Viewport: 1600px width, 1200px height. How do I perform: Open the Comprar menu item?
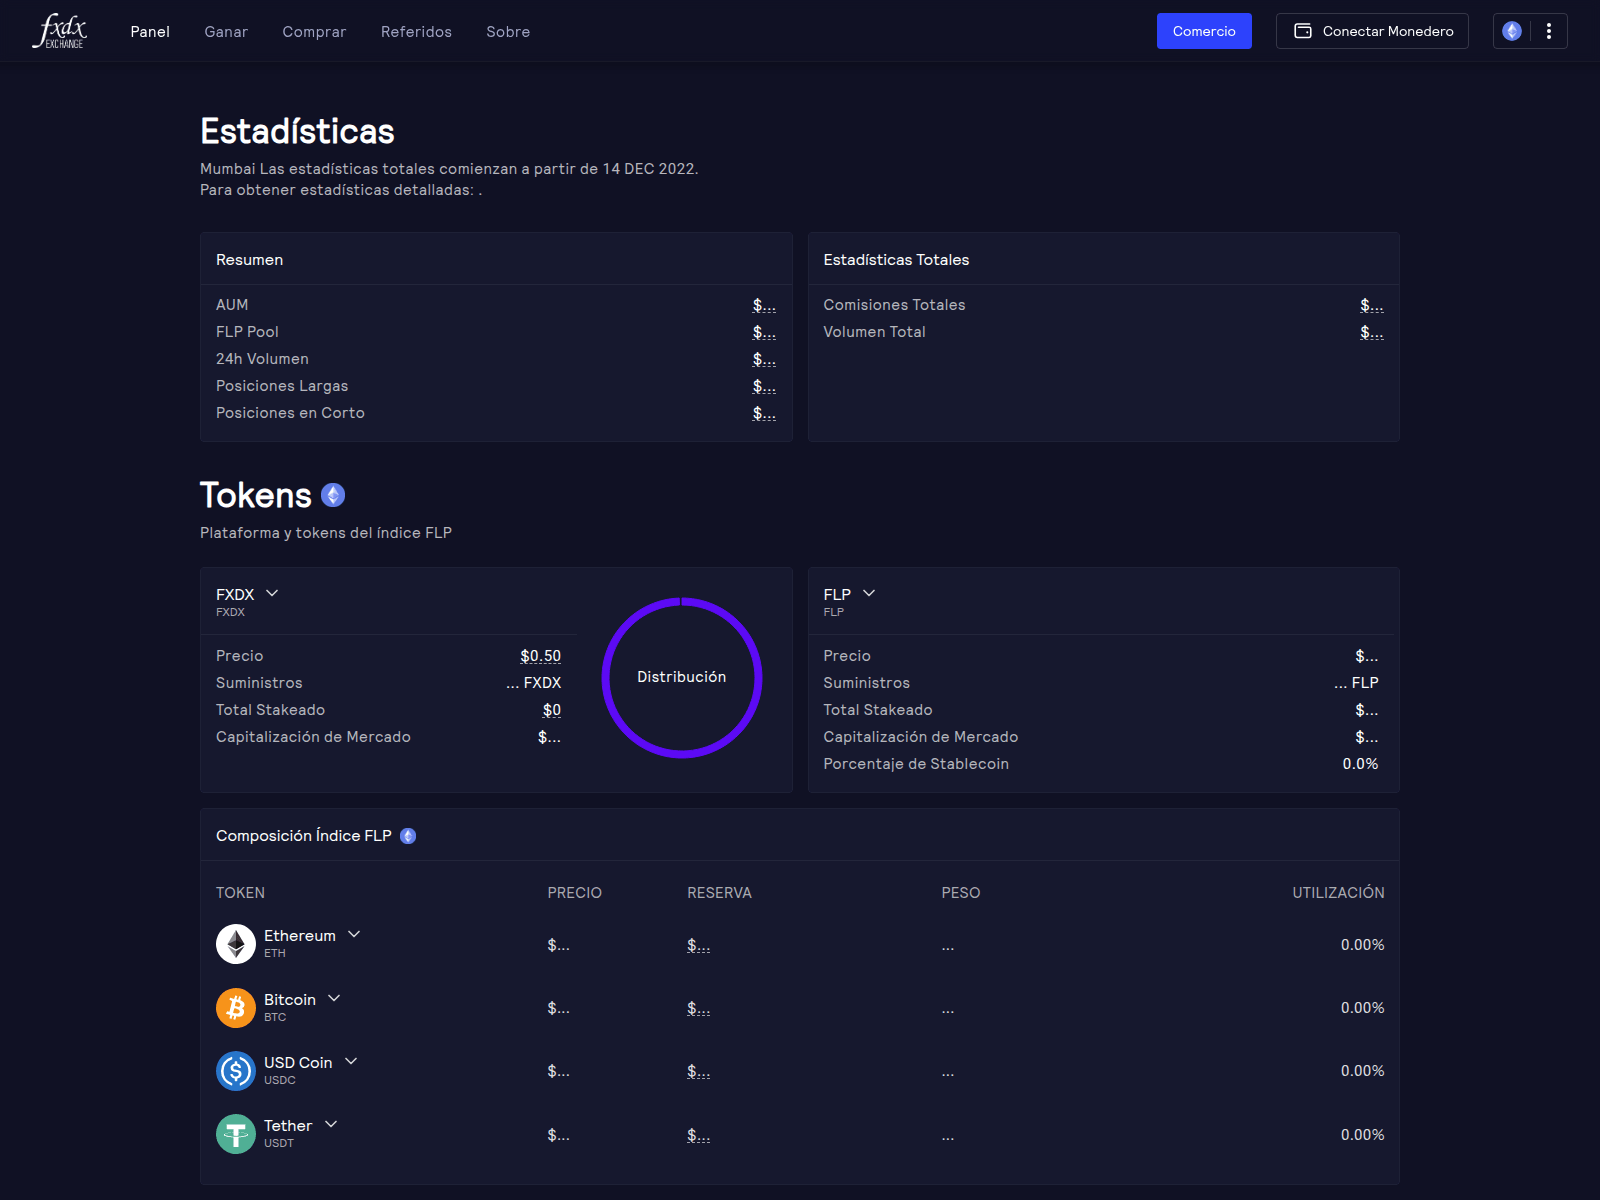click(x=314, y=32)
